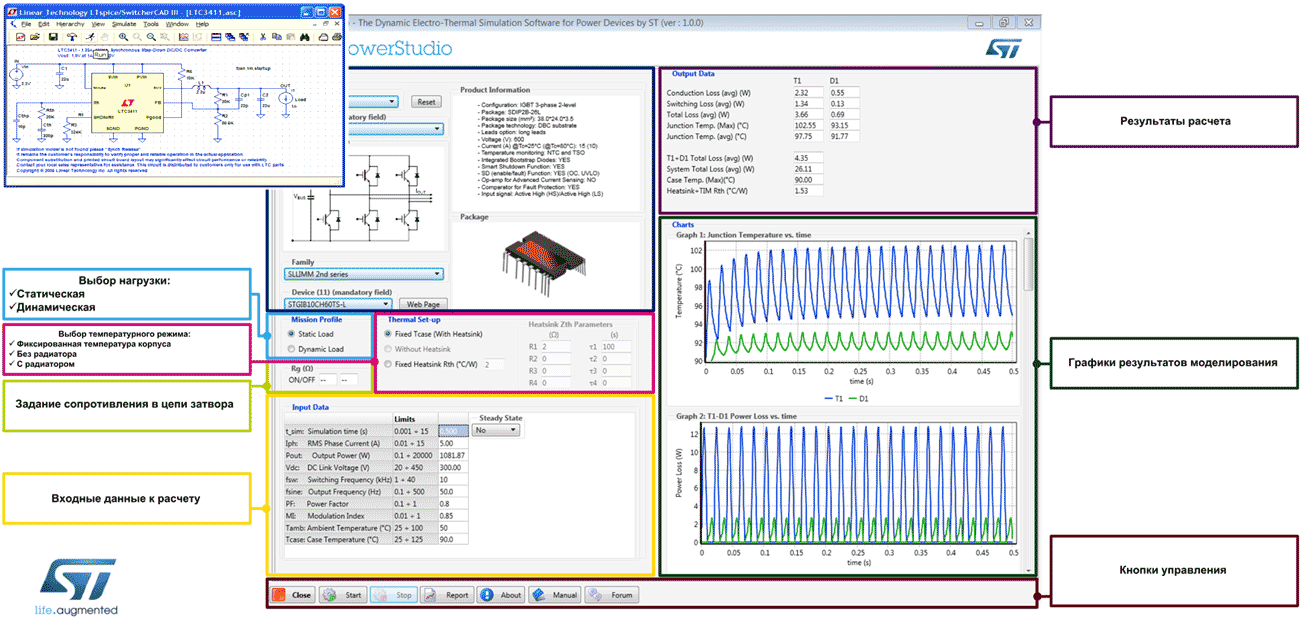Click the Cut scissors icon in LTspice
This screenshot has height=618, width=1300.
[262, 37]
